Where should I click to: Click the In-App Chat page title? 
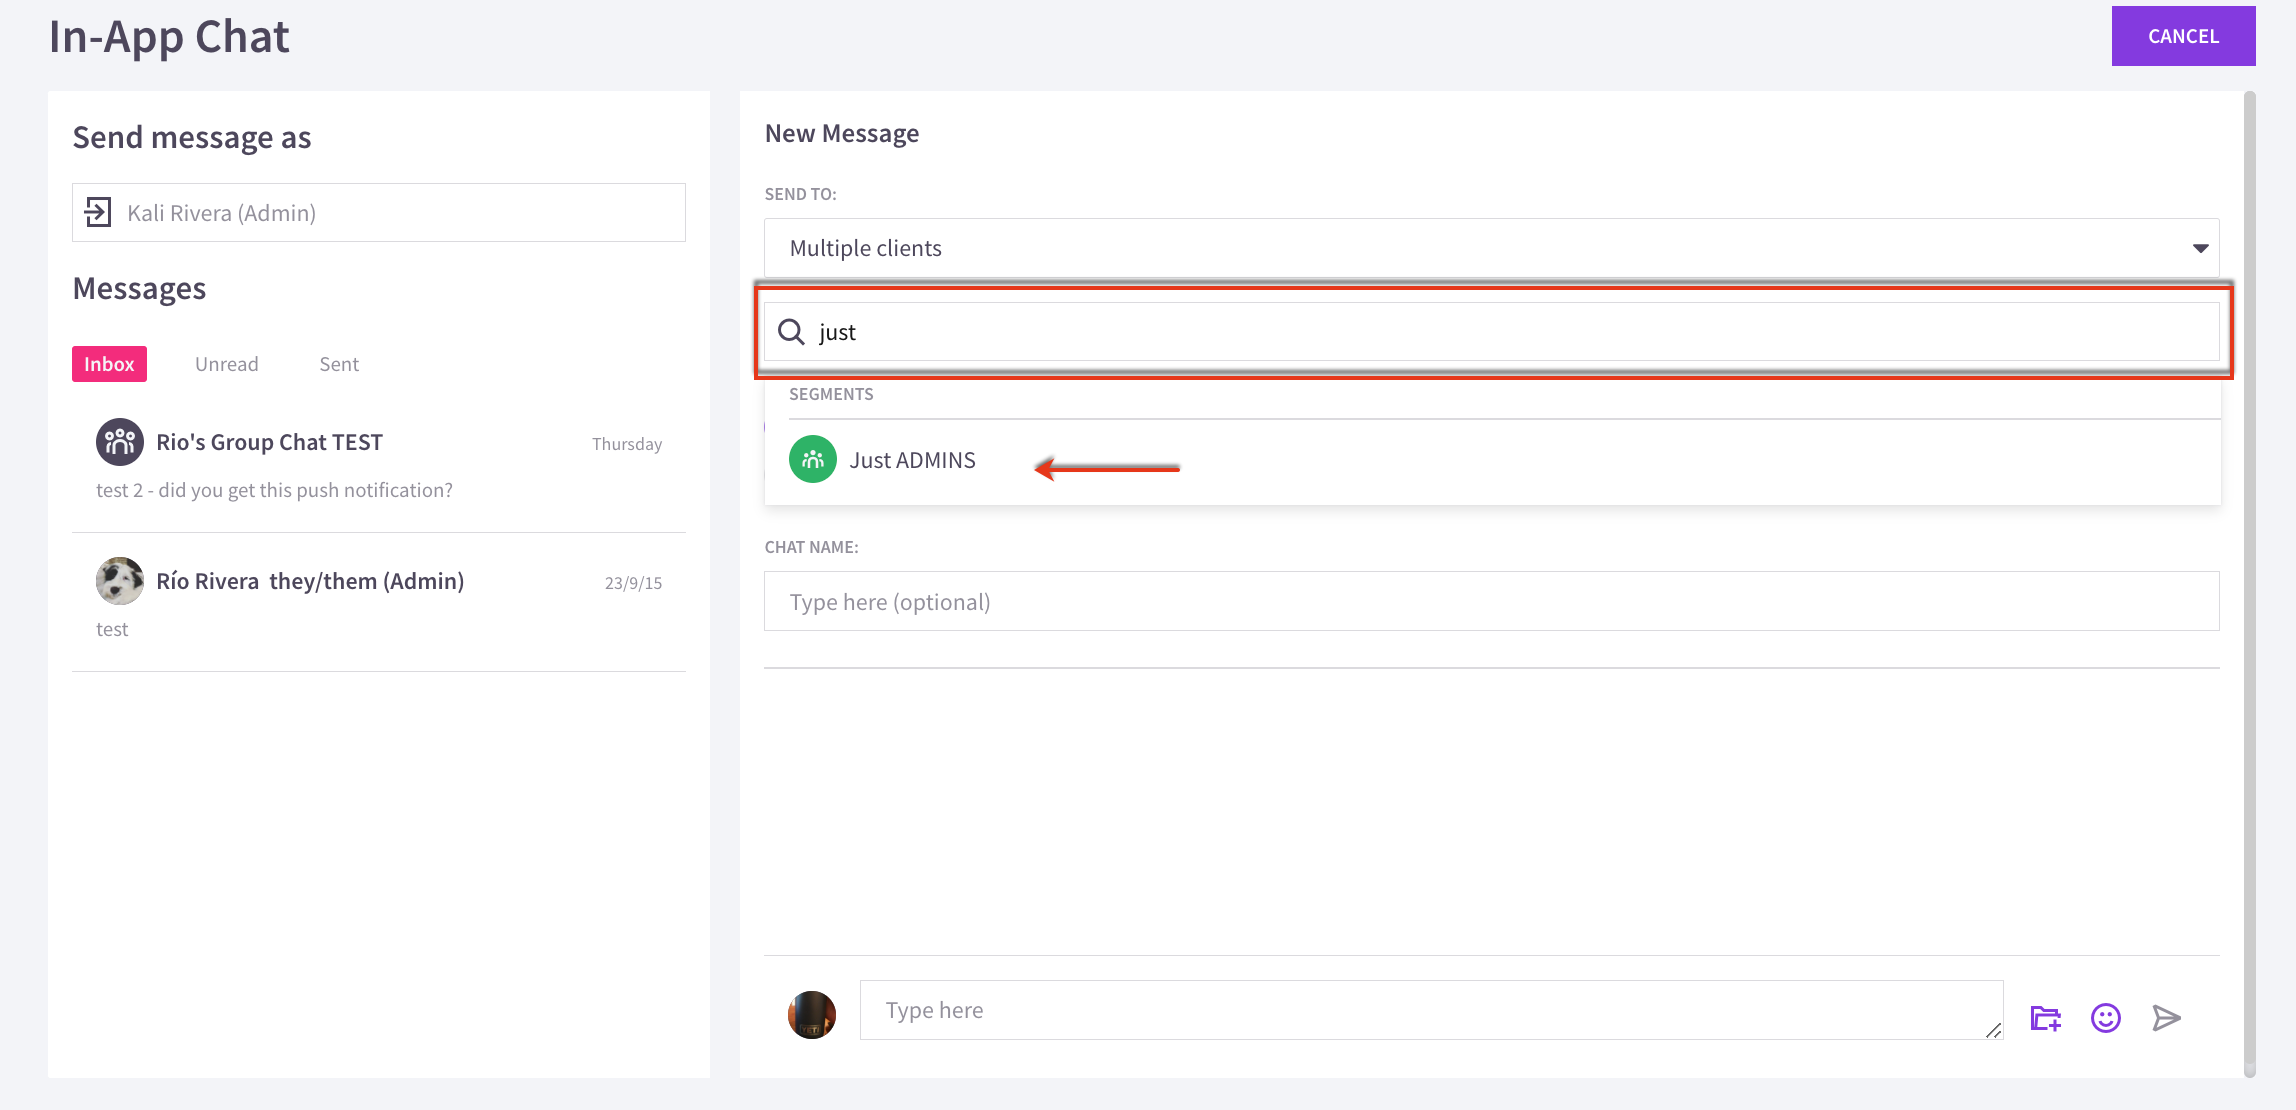[169, 37]
